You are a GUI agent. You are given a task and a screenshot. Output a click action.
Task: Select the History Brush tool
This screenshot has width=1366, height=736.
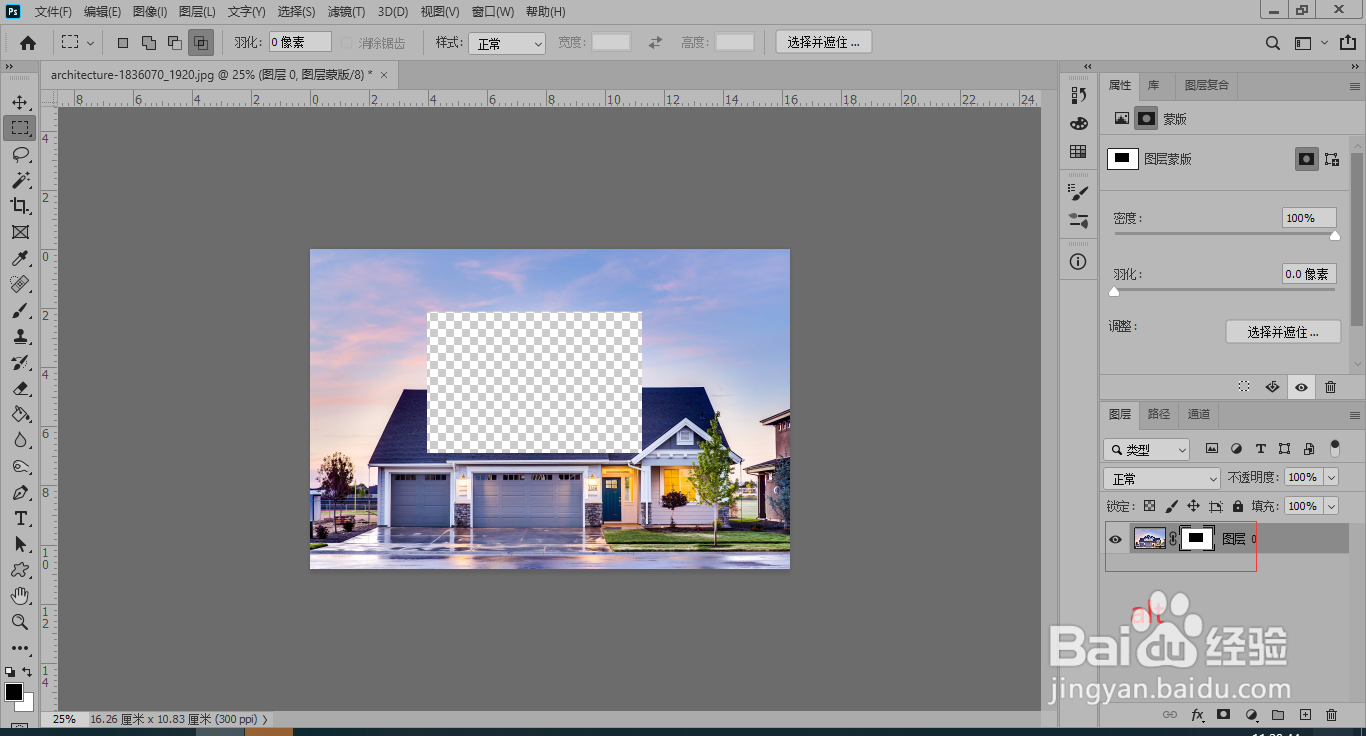[20, 363]
